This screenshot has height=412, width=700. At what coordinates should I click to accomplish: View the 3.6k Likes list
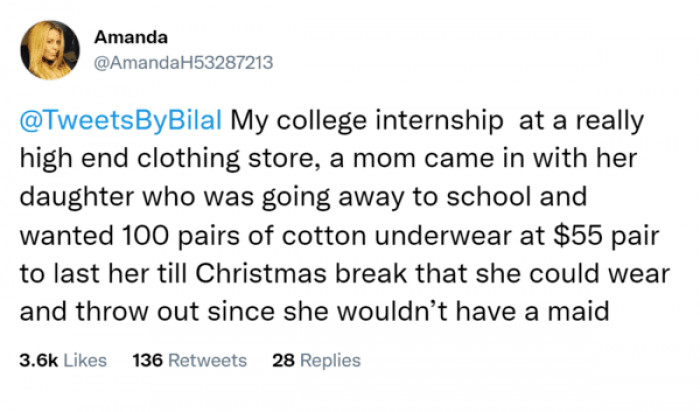click(64, 360)
